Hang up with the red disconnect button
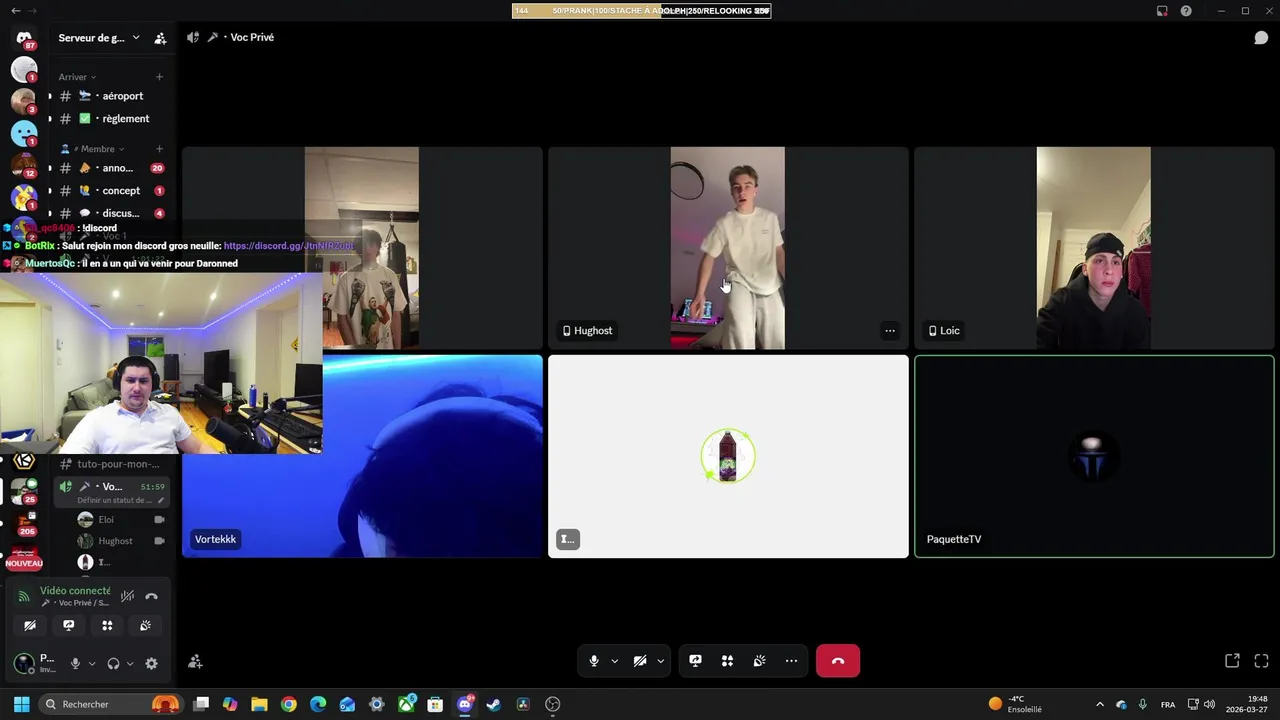The height and width of the screenshot is (720, 1280). [x=838, y=661]
